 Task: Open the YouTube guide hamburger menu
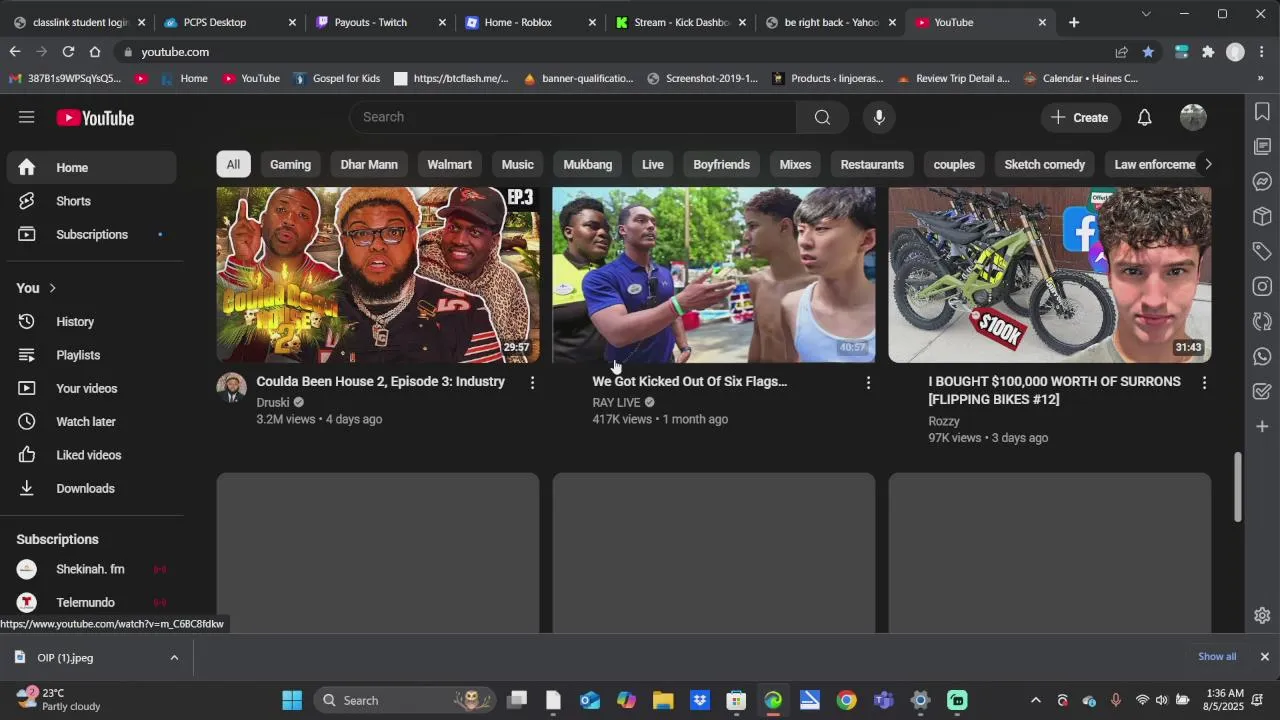point(27,117)
